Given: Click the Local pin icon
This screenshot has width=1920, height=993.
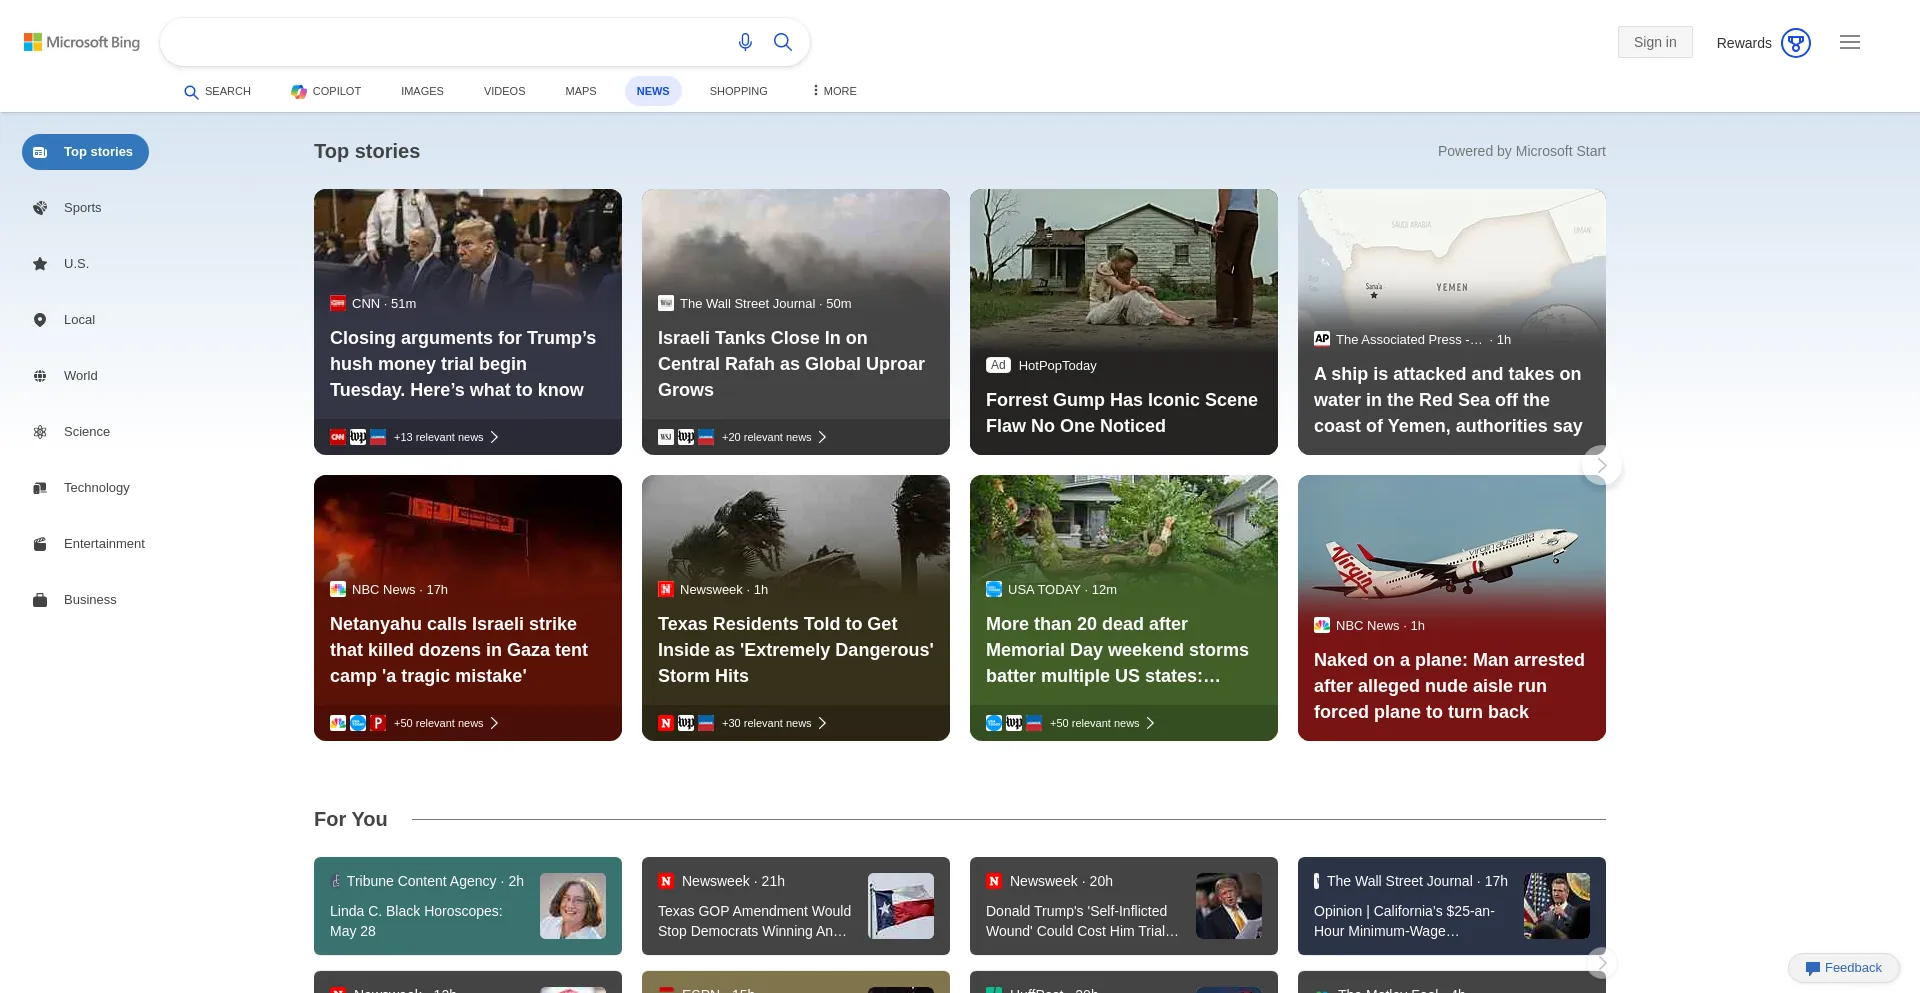Looking at the screenshot, I should pyautogui.click(x=40, y=320).
